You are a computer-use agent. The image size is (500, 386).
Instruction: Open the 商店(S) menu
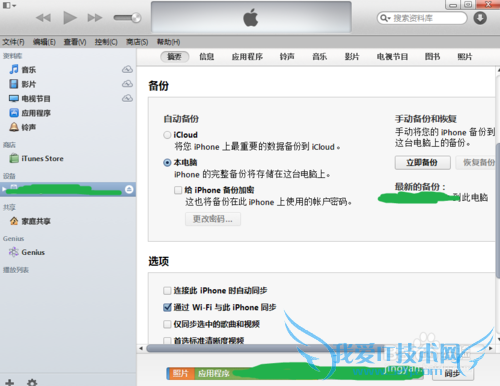137,42
